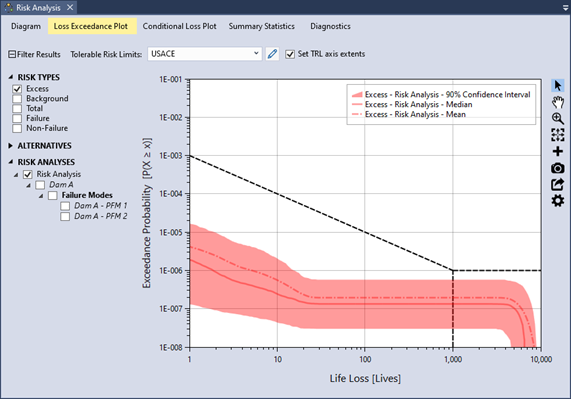Click the 90% Confidence Interval legend entry

point(441,95)
